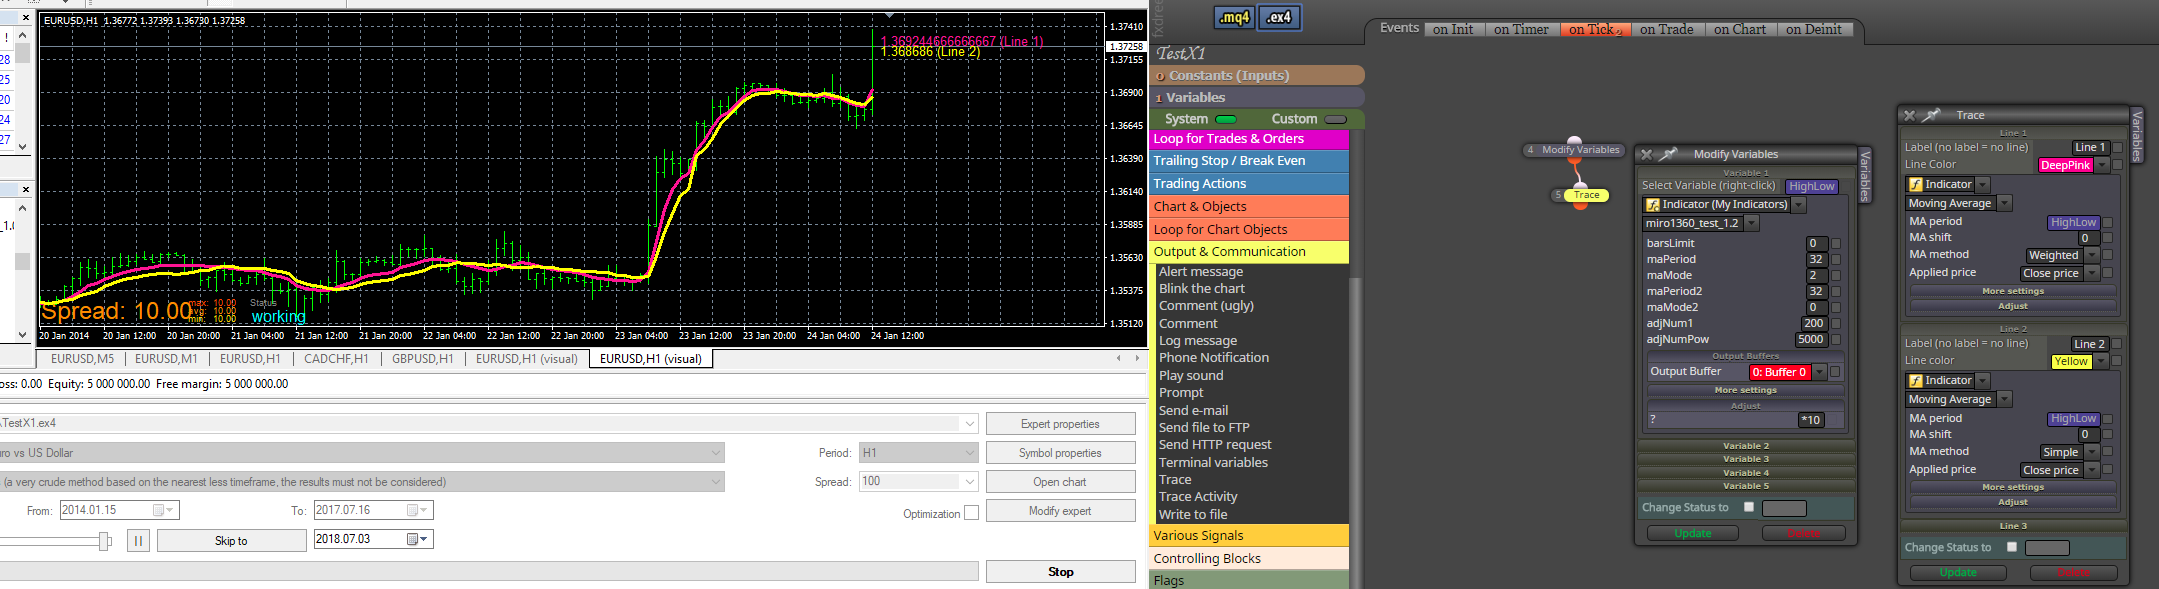
Task: Toggle the System blocks switch
Action: (1225, 119)
